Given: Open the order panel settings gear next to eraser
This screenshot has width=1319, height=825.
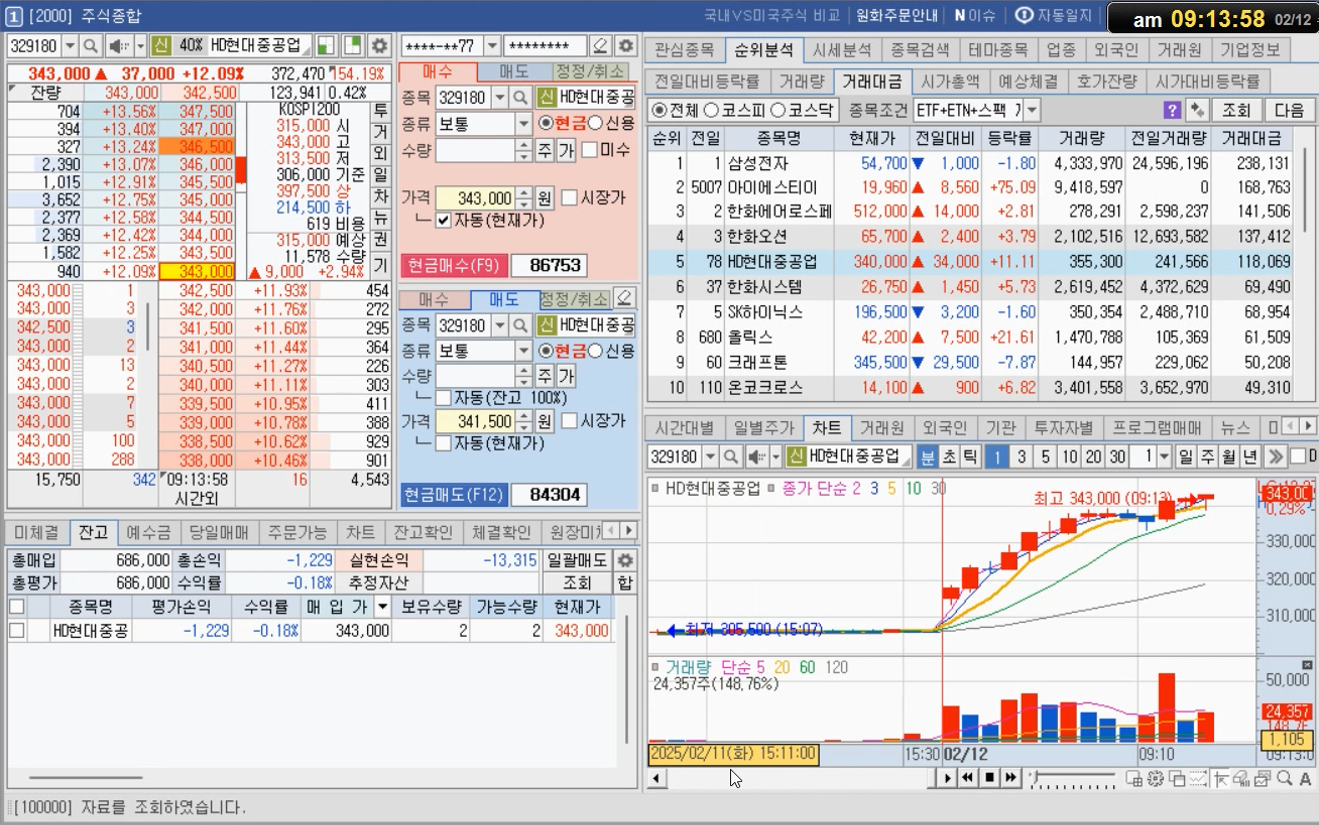Looking at the screenshot, I should [626, 46].
